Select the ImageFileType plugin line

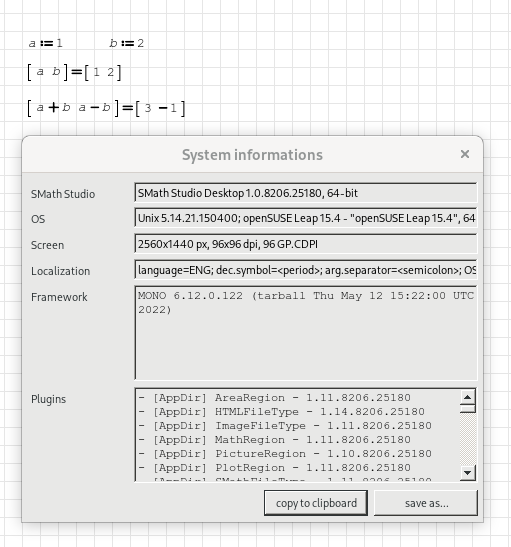(285, 426)
